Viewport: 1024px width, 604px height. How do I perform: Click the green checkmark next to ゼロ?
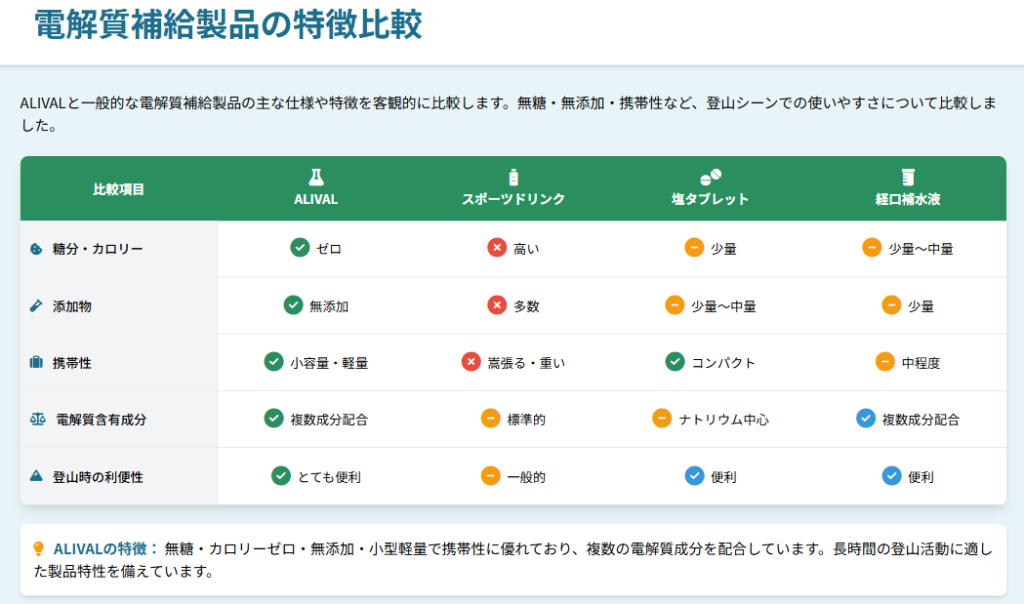[298, 248]
